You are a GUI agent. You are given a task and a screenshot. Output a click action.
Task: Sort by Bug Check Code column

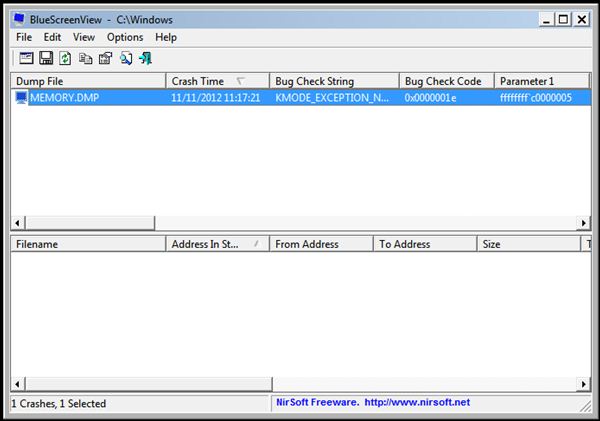point(447,81)
